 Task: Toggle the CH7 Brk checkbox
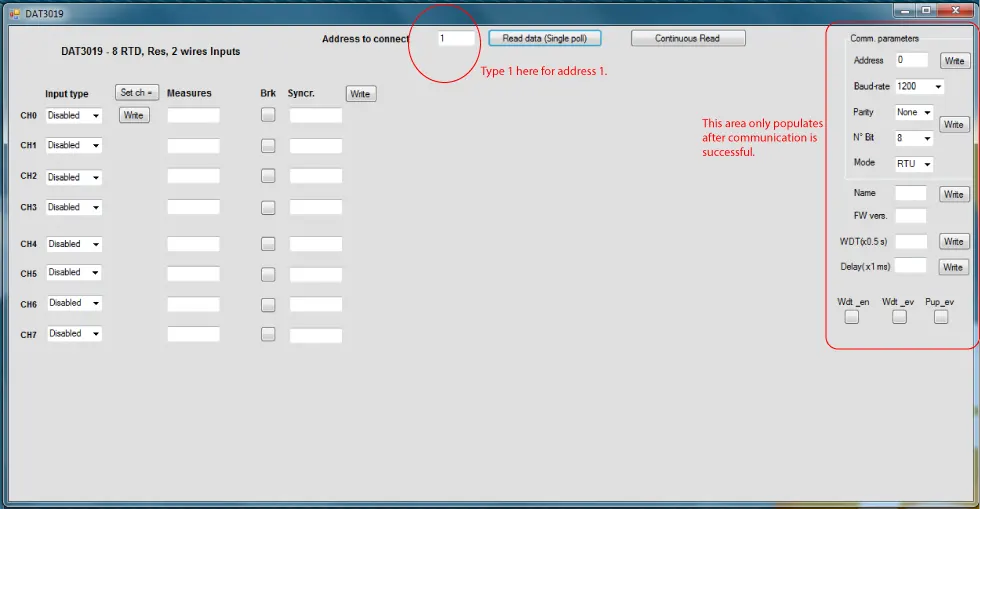268,335
